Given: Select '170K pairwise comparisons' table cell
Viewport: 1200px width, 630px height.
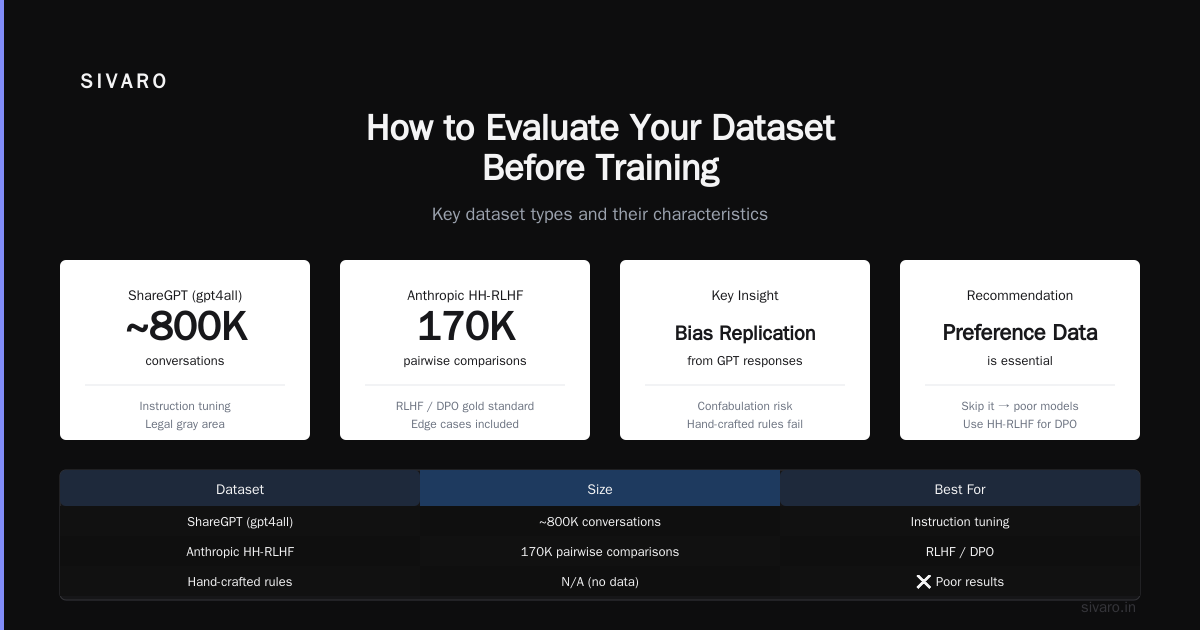Looking at the screenshot, I should [x=600, y=552].
